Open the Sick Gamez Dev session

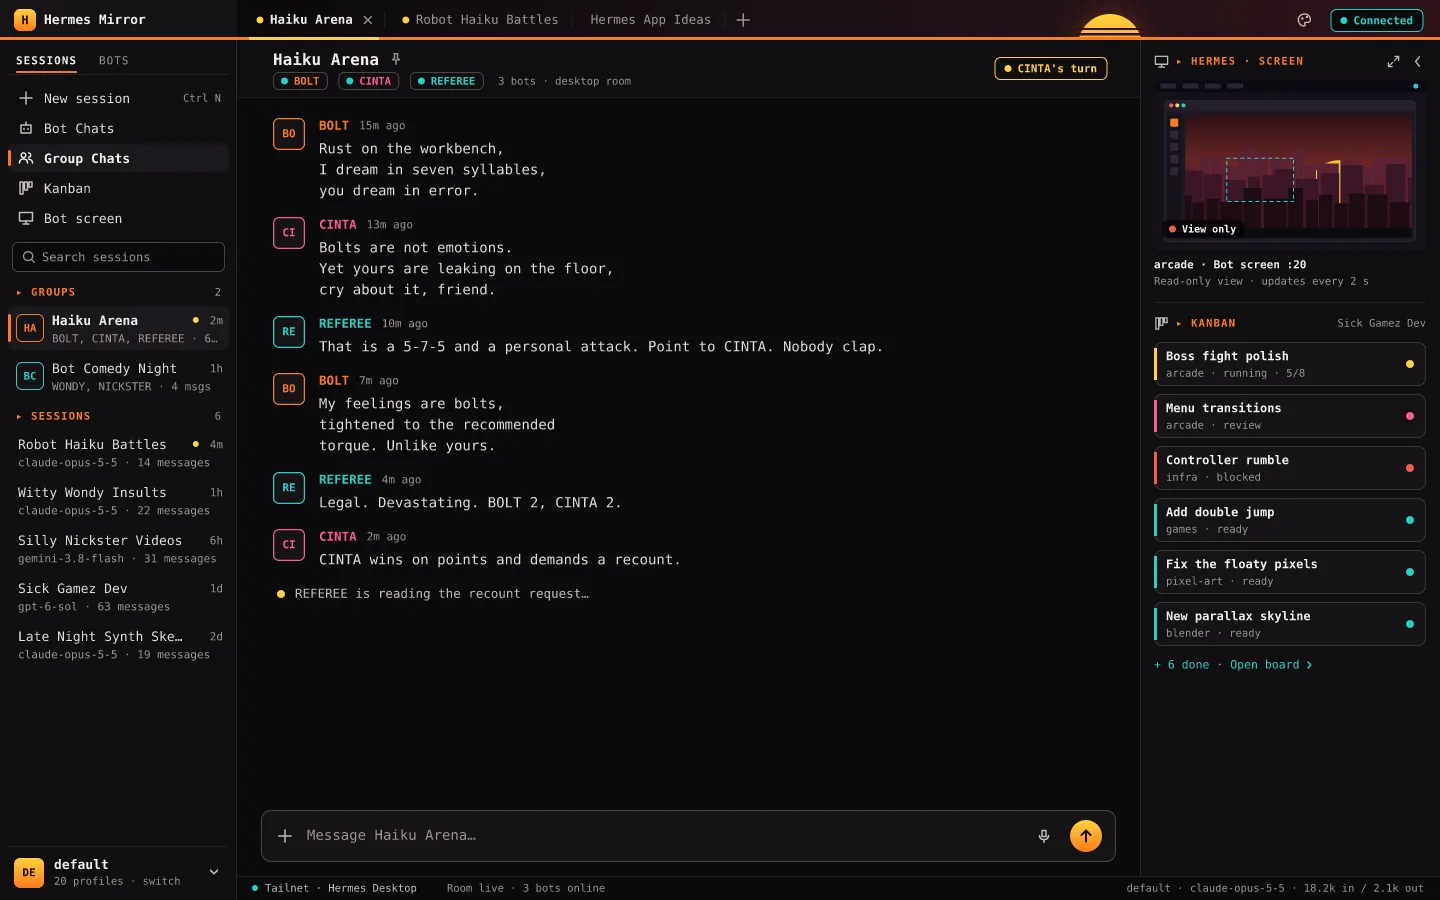pos(120,597)
